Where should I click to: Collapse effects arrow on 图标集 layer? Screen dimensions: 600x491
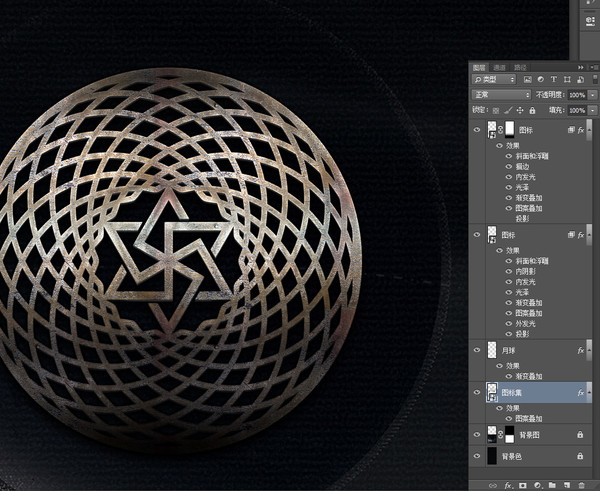coord(589,393)
